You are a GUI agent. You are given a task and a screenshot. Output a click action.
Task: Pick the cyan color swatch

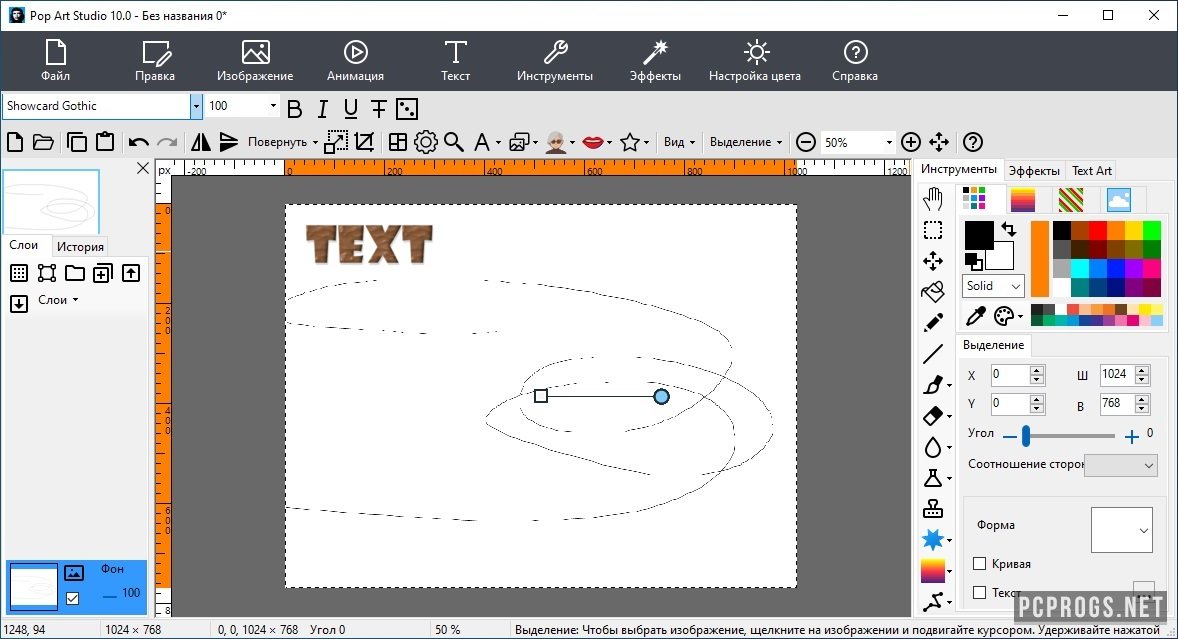pos(1079,268)
